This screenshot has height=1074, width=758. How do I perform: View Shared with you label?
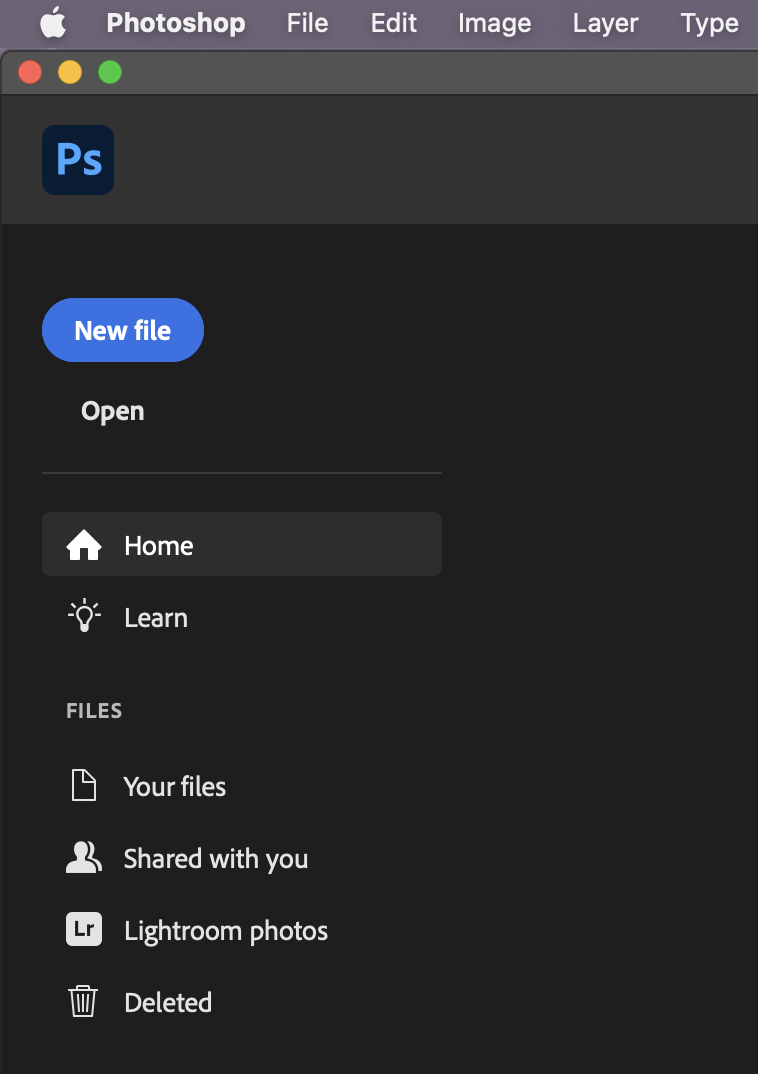point(216,859)
